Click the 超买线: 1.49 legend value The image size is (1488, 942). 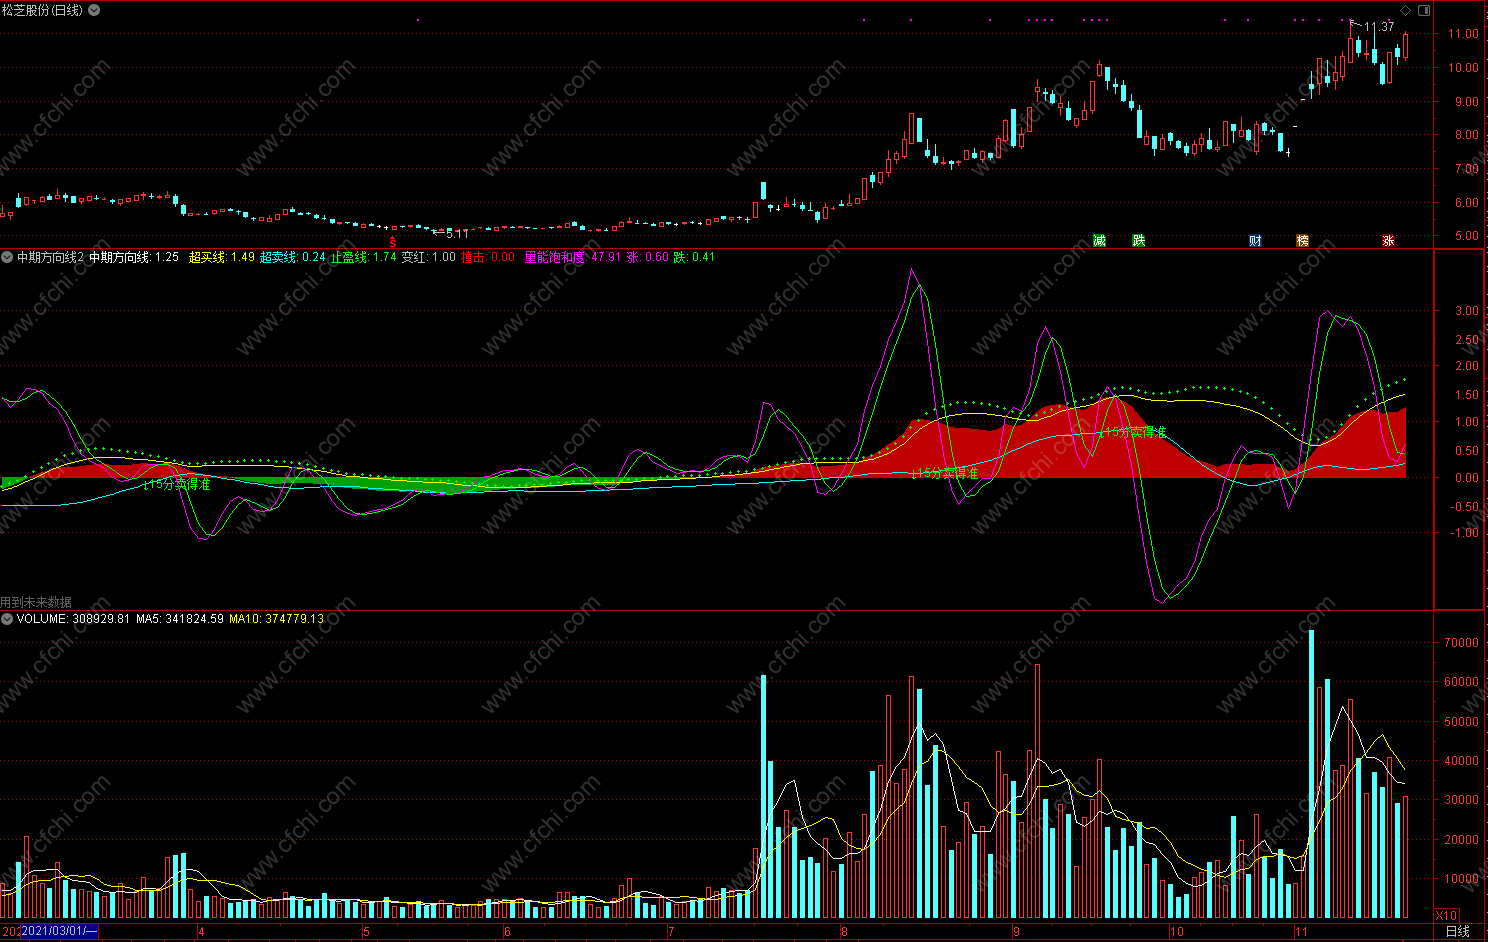point(222,257)
